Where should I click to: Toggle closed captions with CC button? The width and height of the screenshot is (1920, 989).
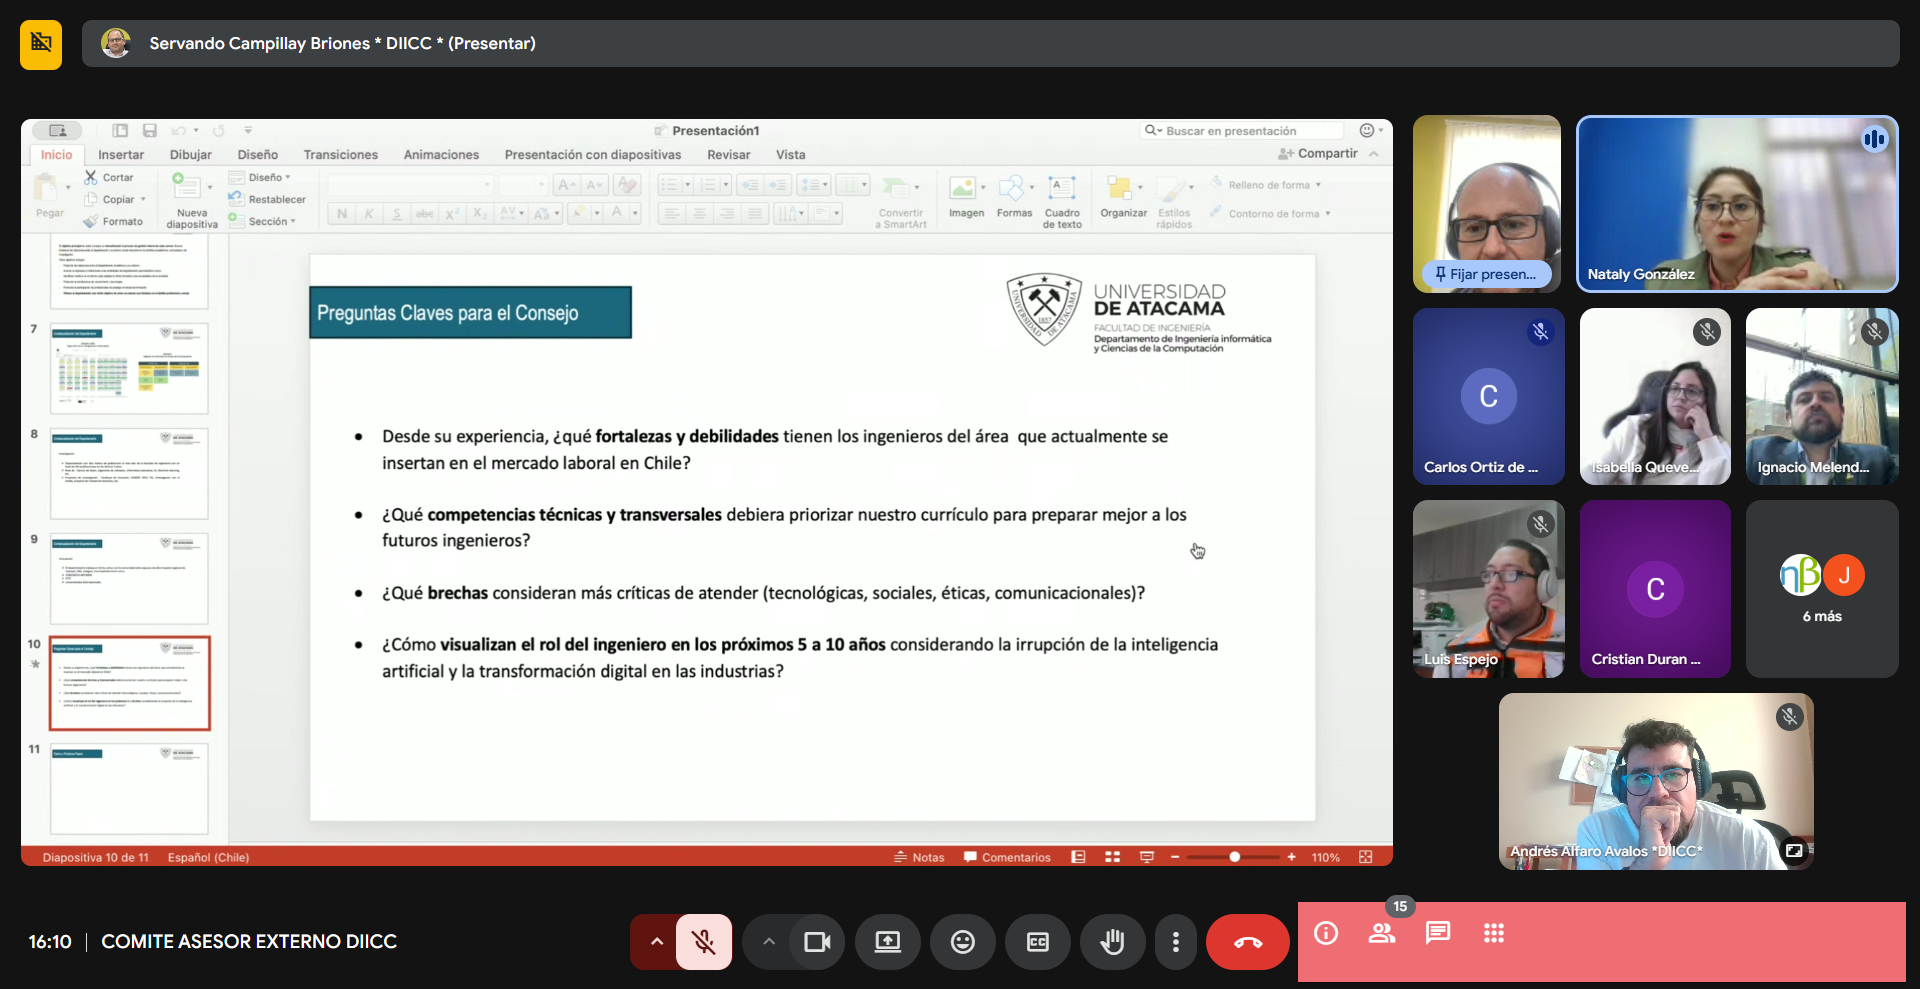(x=1038, y=942)
